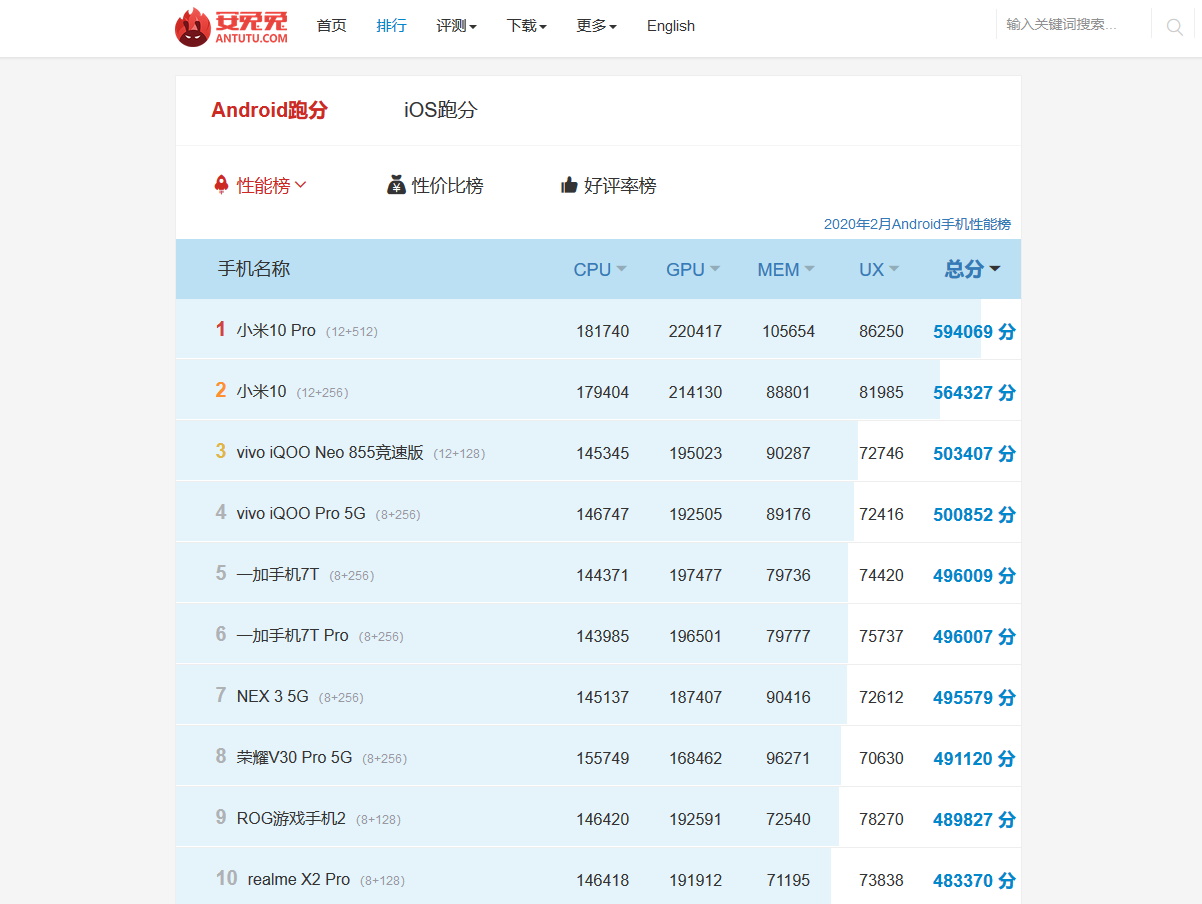This screenshot has height=904, width=1202.
Task: Select the 一加手机7T (8+256) row name
Action: (x=278, y=574)
